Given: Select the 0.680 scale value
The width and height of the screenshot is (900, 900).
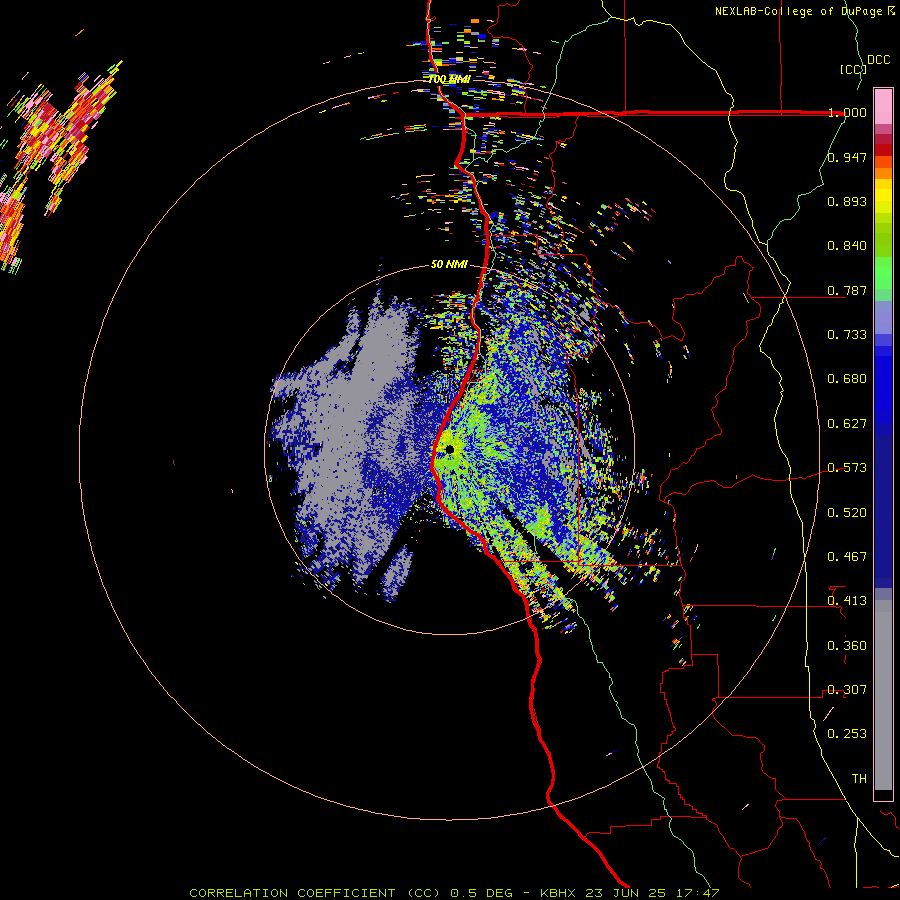Looking at the screenshot, I should (847, 379).
